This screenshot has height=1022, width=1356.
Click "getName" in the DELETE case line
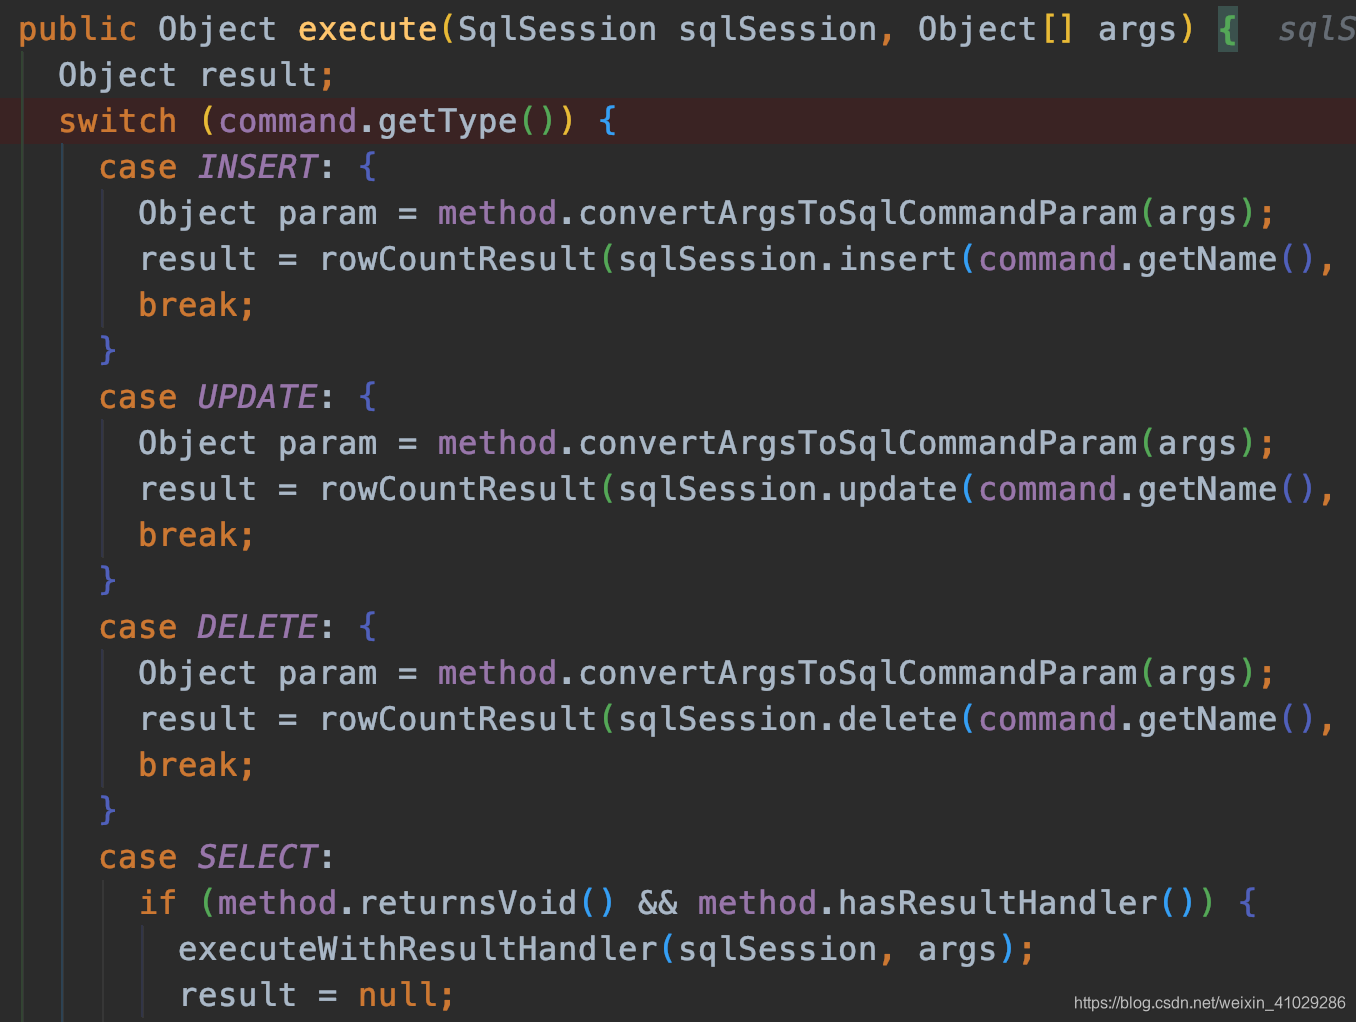pyautogui.click(x=1208, y=720)
